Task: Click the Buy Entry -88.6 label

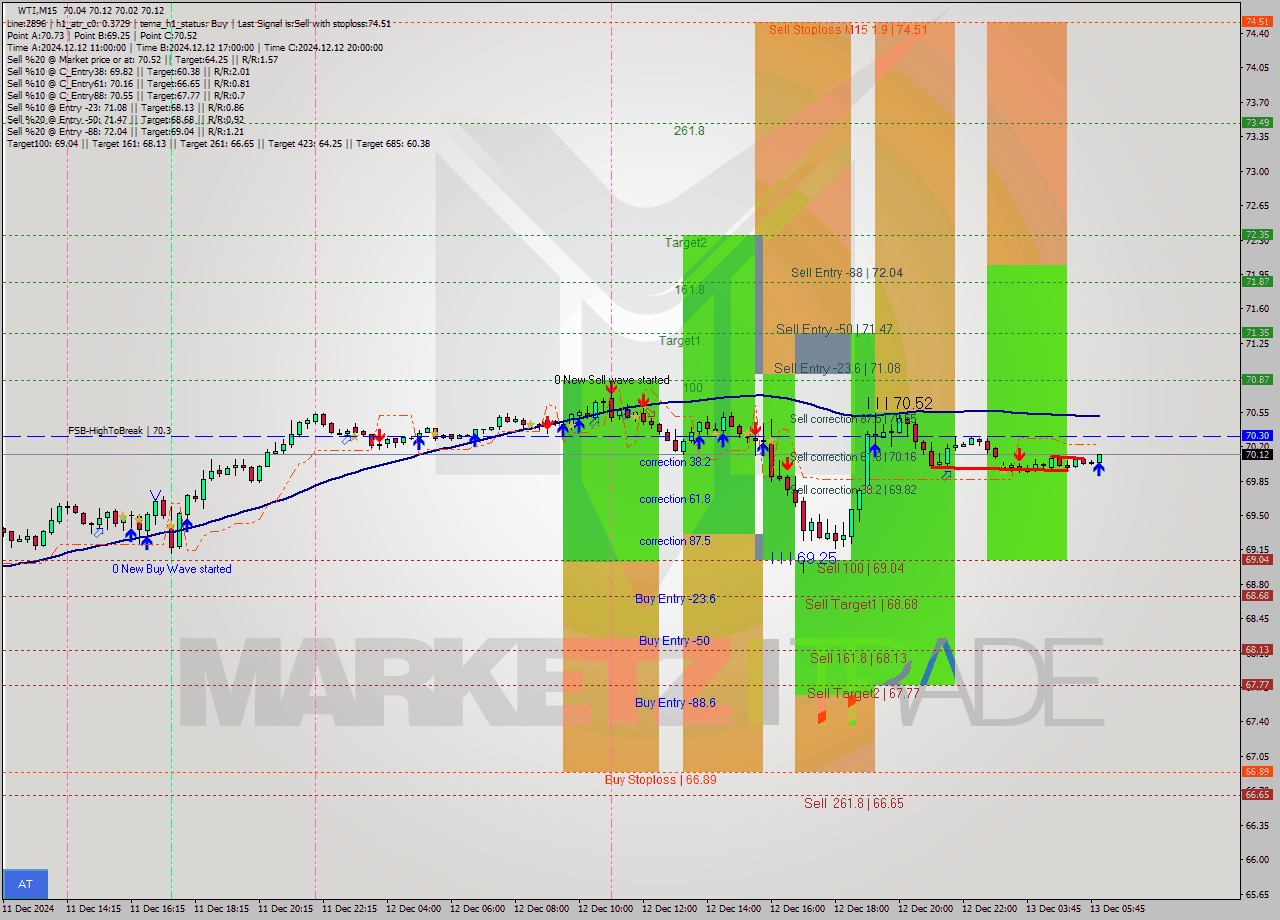Action: coord(675,703)
